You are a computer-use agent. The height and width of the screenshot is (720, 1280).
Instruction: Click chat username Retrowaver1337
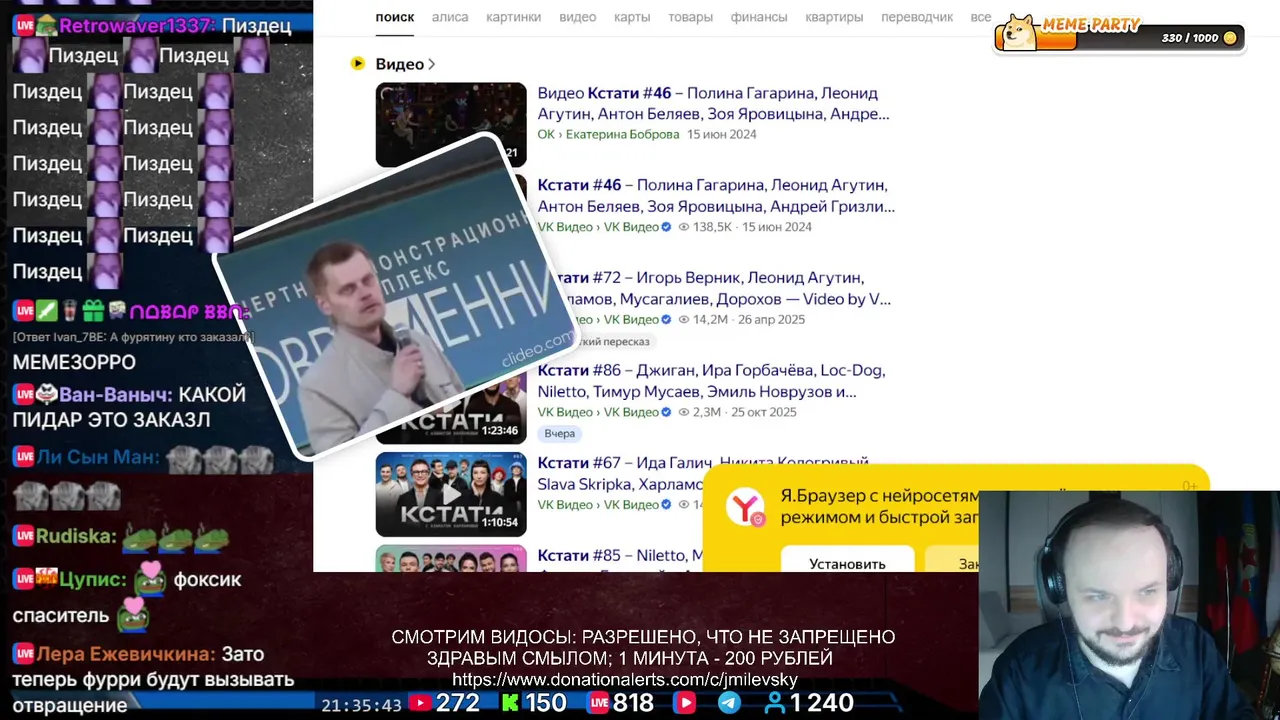pos(137,26)
